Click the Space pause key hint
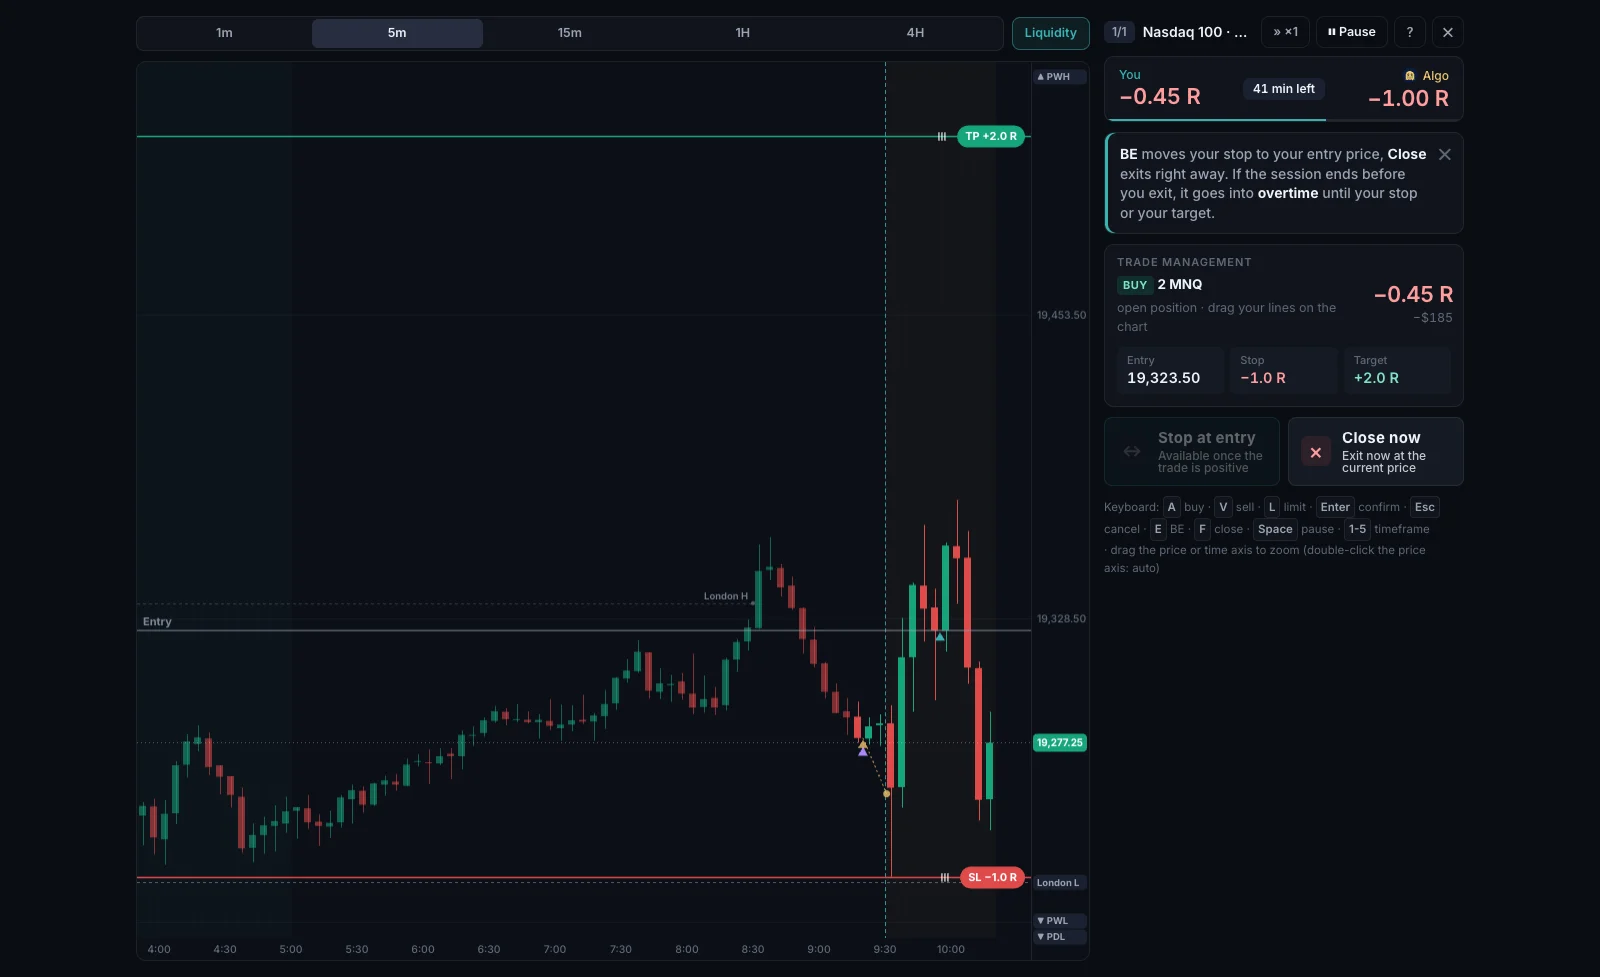Viewport: 1600px width, 977px height. 1275,529
